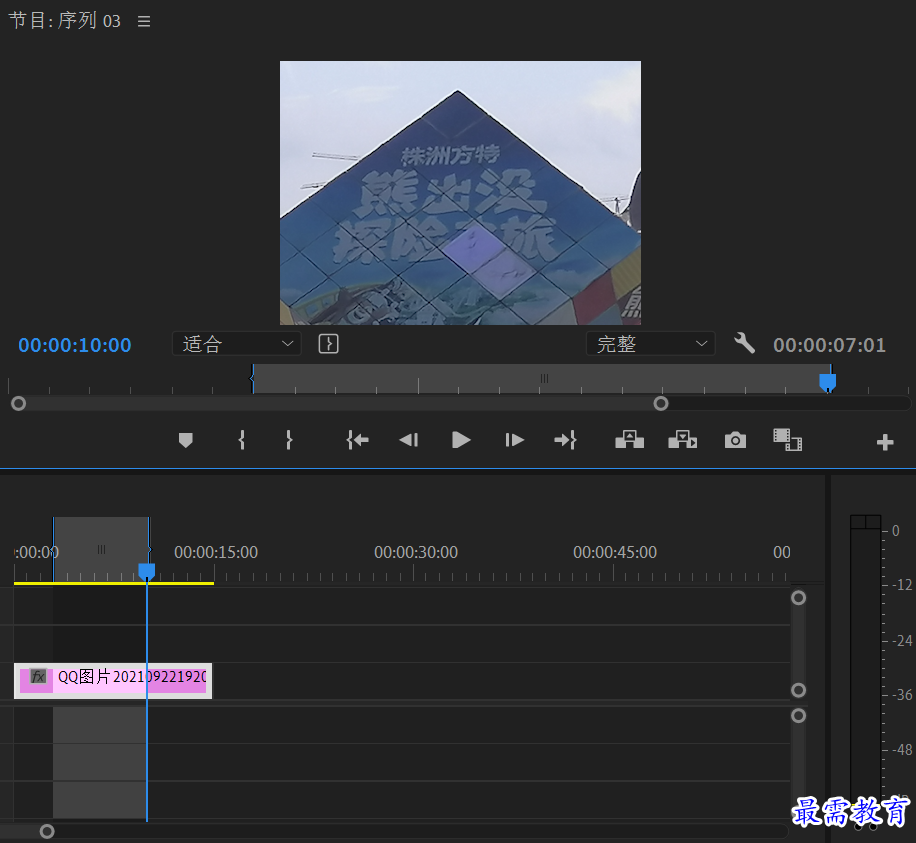Click left handle of monitor zoom scrollbar
Image resolution: width=916 pixels, height=843 pixels.
pos(19,404)
